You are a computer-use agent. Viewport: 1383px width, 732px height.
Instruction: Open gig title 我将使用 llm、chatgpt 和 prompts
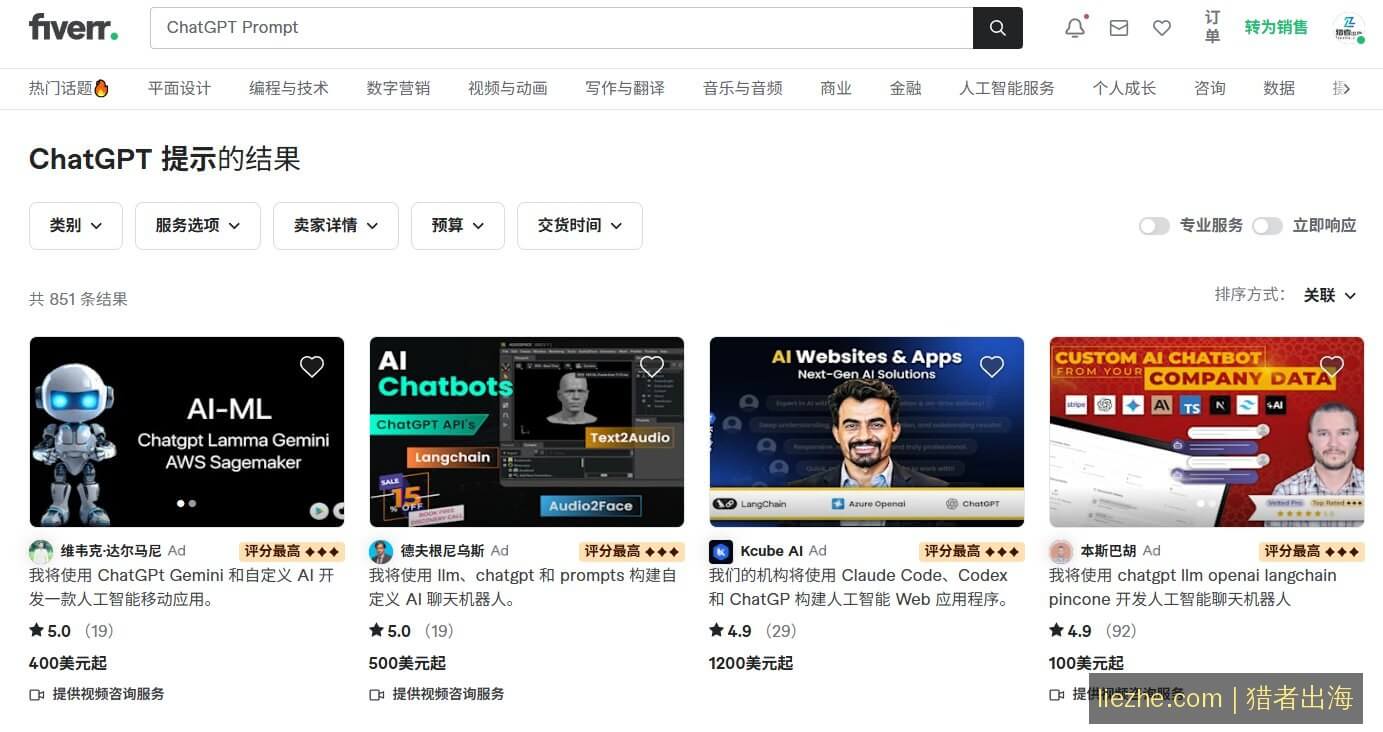523,588
